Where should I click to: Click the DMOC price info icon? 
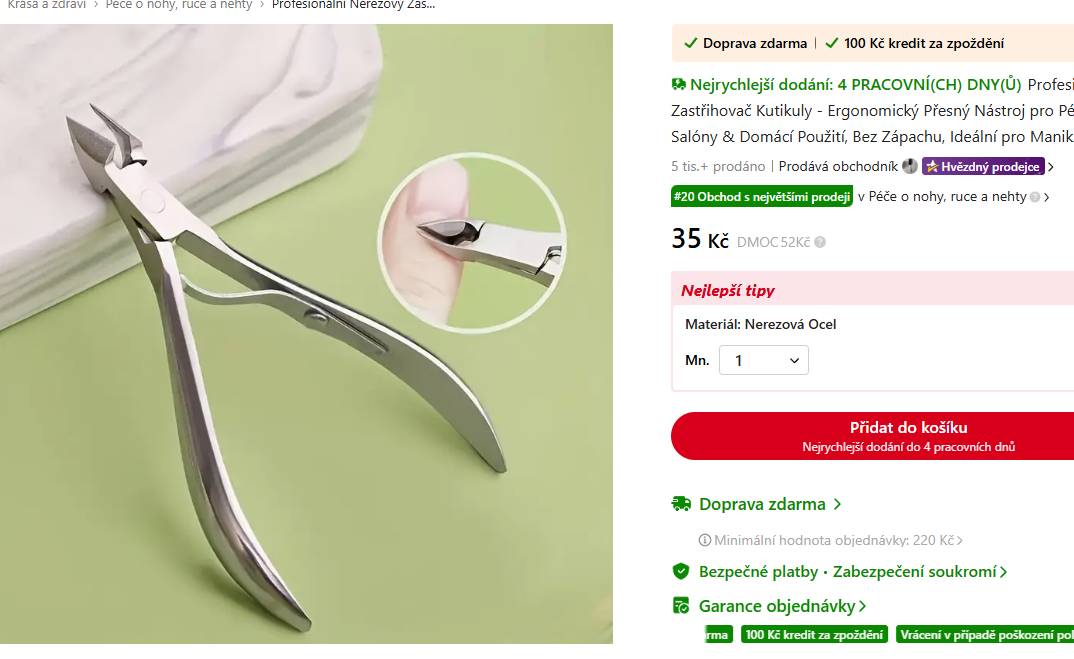820,243
